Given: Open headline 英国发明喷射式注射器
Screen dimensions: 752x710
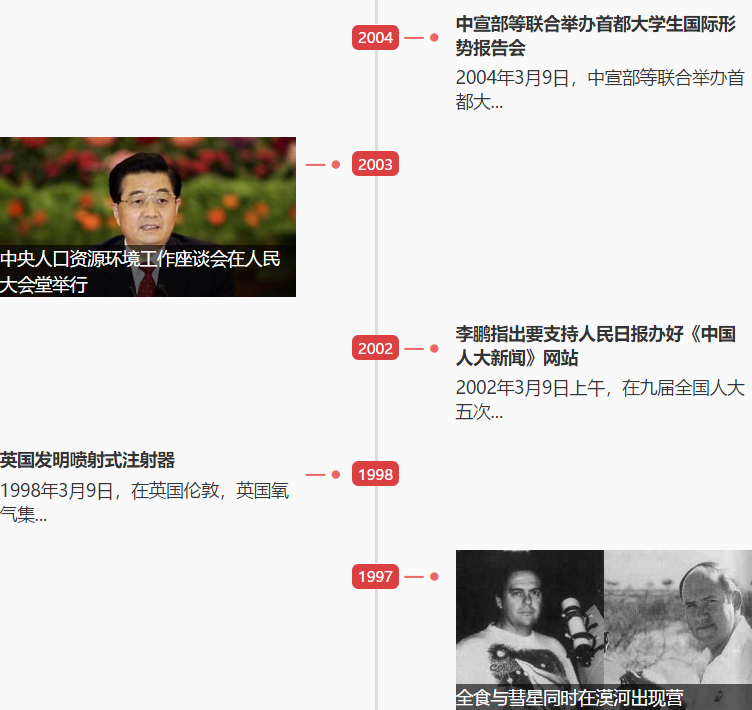Looking at the screenshot, I should tap(87, 460).
